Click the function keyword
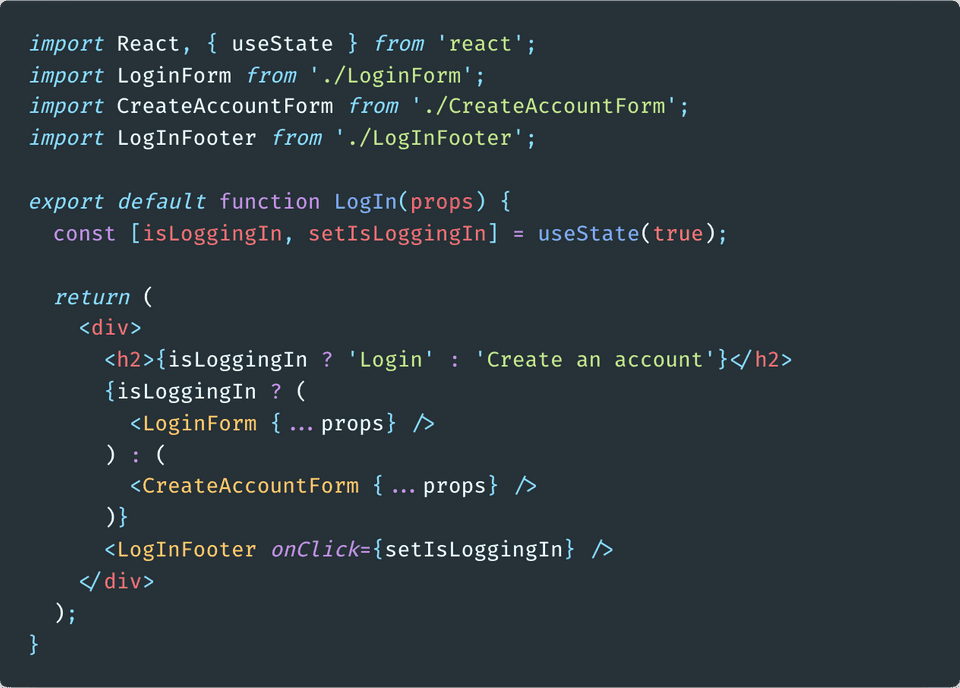Image resolution: width=960 pixels, height=688 pixels. point(270,202)
